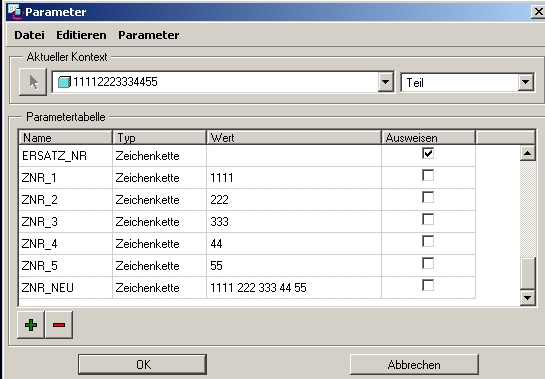
Task: Select the ERSATZ_NR name cell
Action: pyautogui.click(x=66, y=156)
